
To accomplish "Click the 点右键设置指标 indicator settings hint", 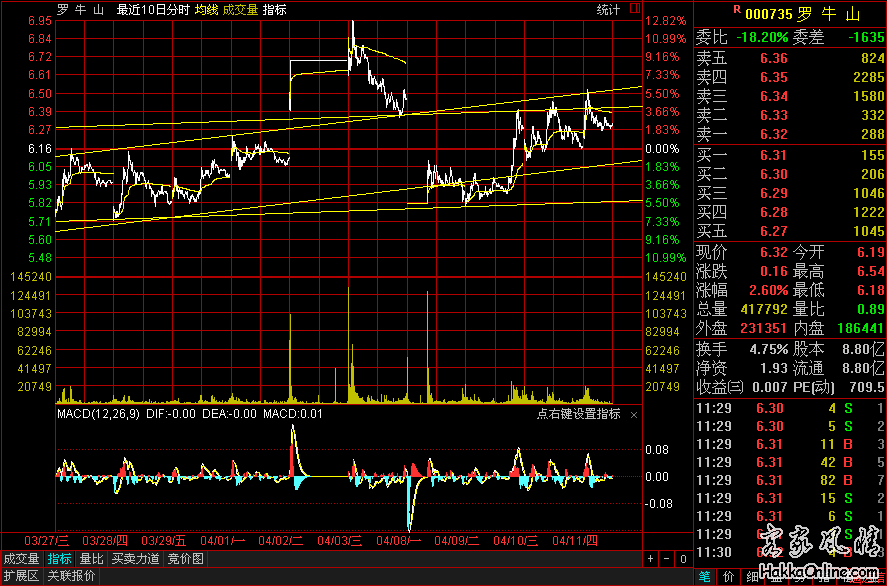I will pos(578,414).
